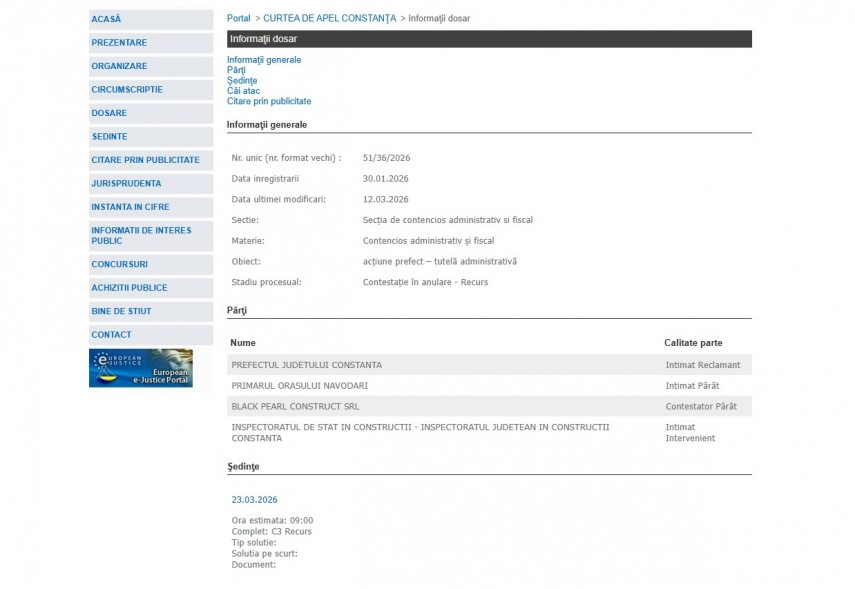Open the CONTACT page from sidebar
This screenshot has height=589, width=855.
click(x=111, y=335)
